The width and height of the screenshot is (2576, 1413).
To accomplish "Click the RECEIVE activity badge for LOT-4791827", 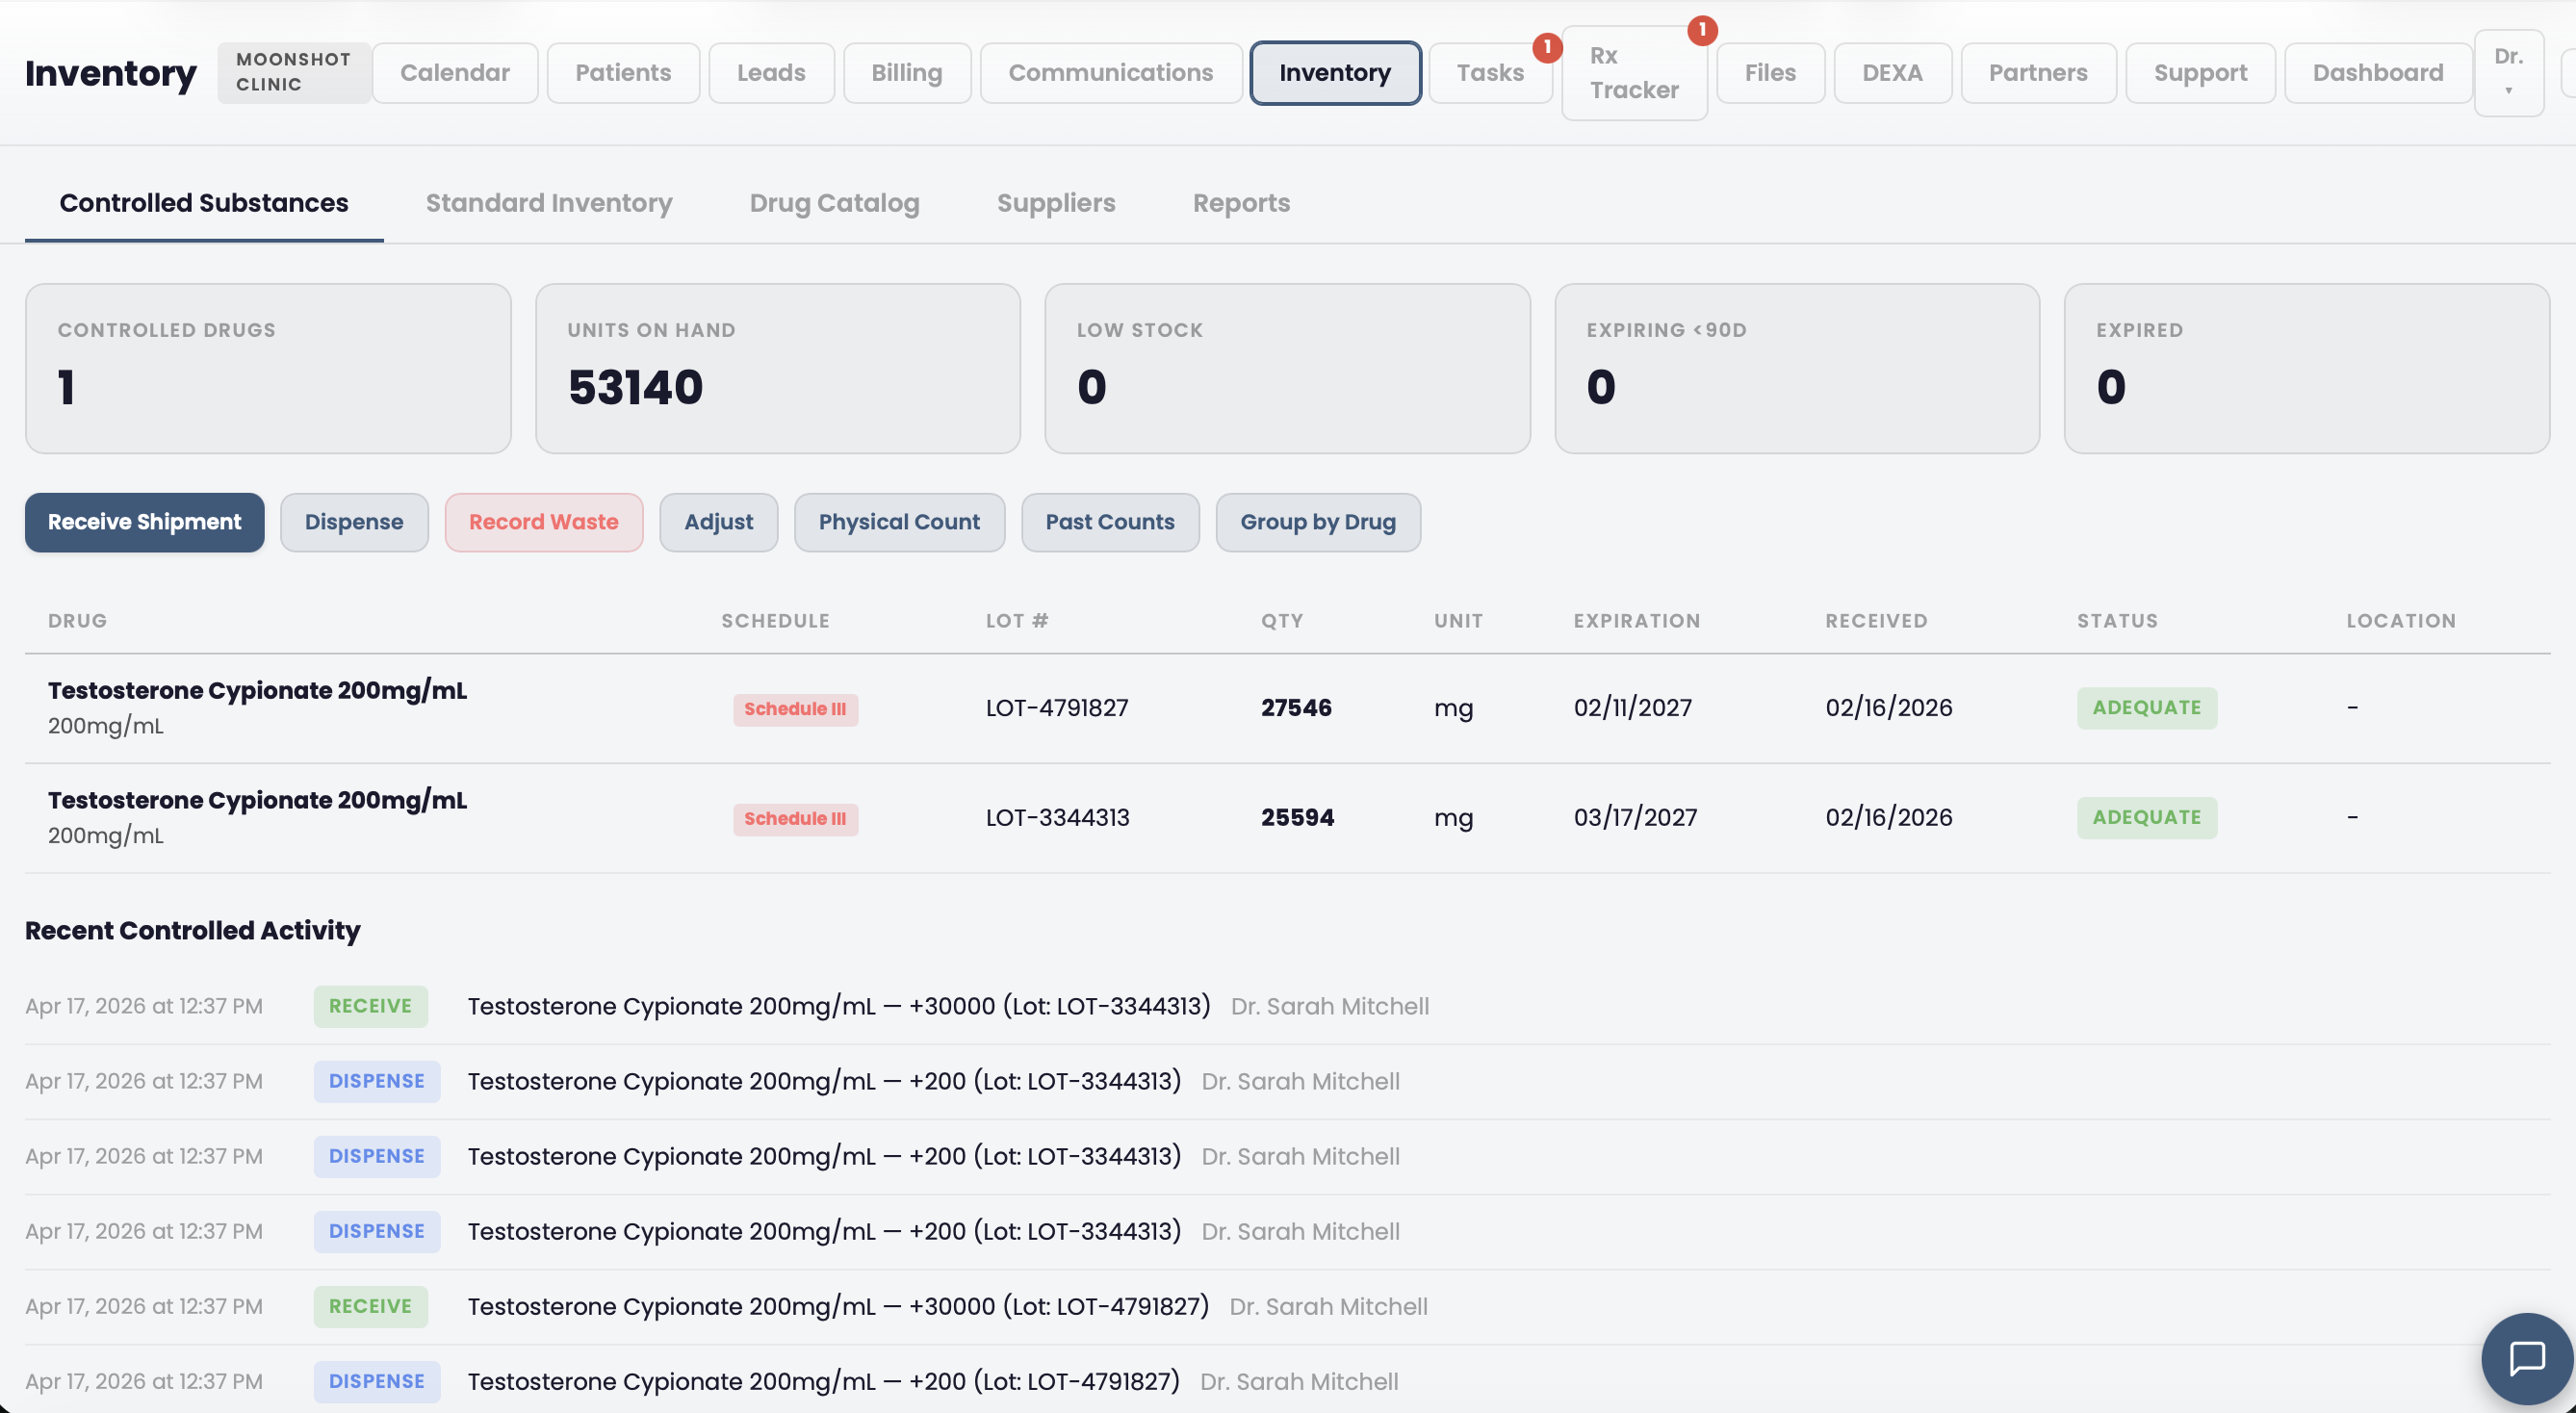I will pos(370,1306).
